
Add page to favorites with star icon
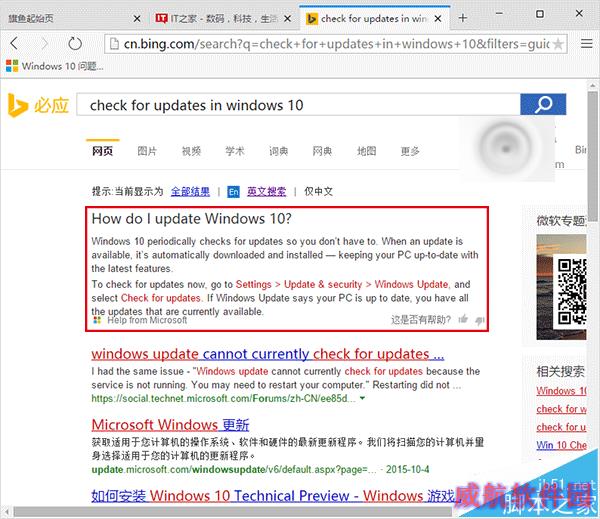coord(558,44)
